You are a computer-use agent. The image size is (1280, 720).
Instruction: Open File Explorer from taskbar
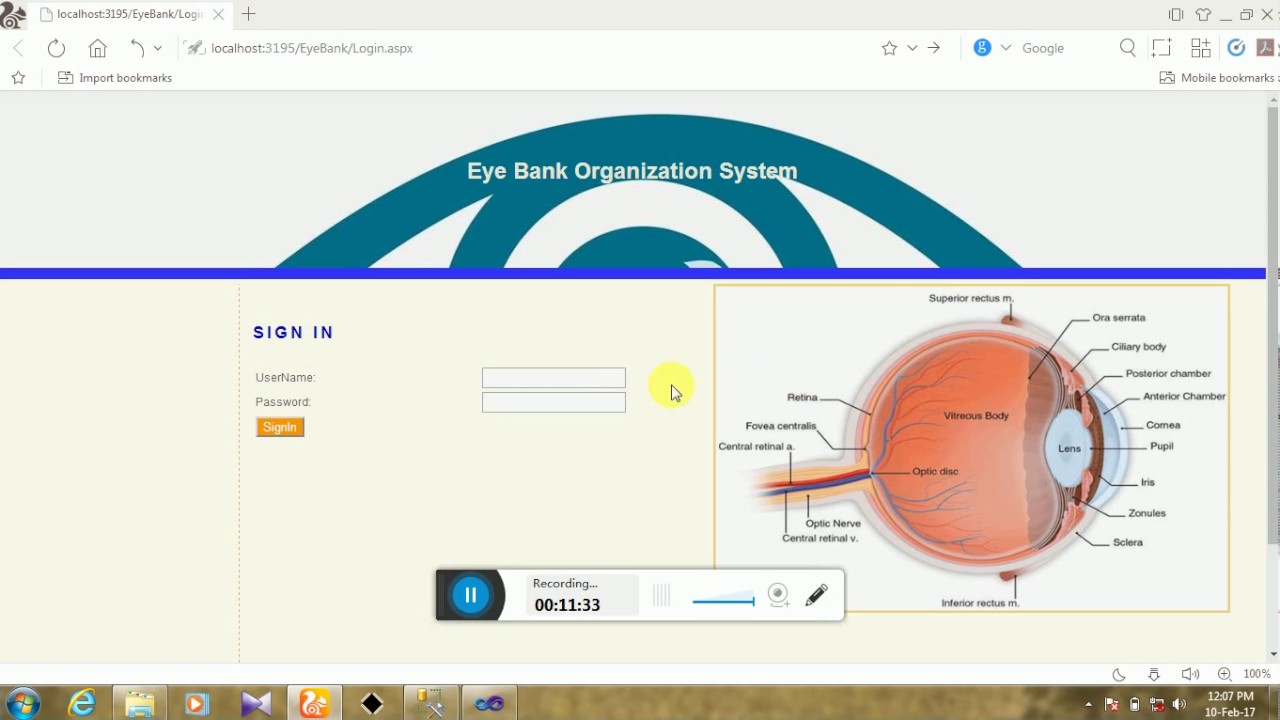(x=140, y=704)
